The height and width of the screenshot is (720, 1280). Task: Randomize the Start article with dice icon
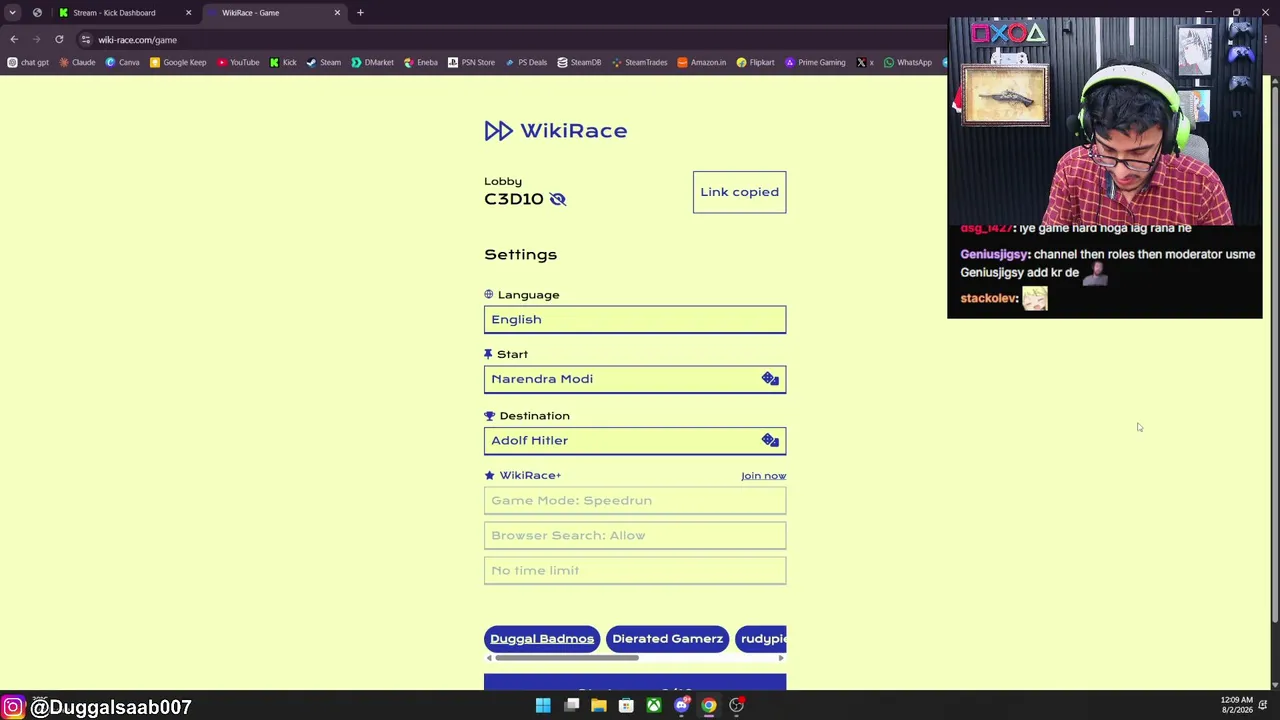point(770,379)
